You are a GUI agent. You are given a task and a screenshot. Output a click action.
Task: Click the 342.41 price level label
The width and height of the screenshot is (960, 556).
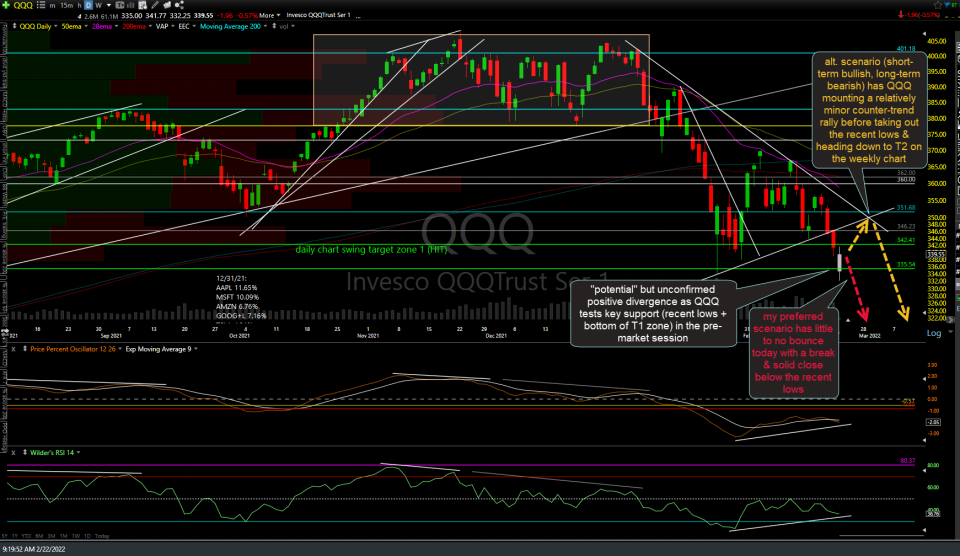(906, 240)
